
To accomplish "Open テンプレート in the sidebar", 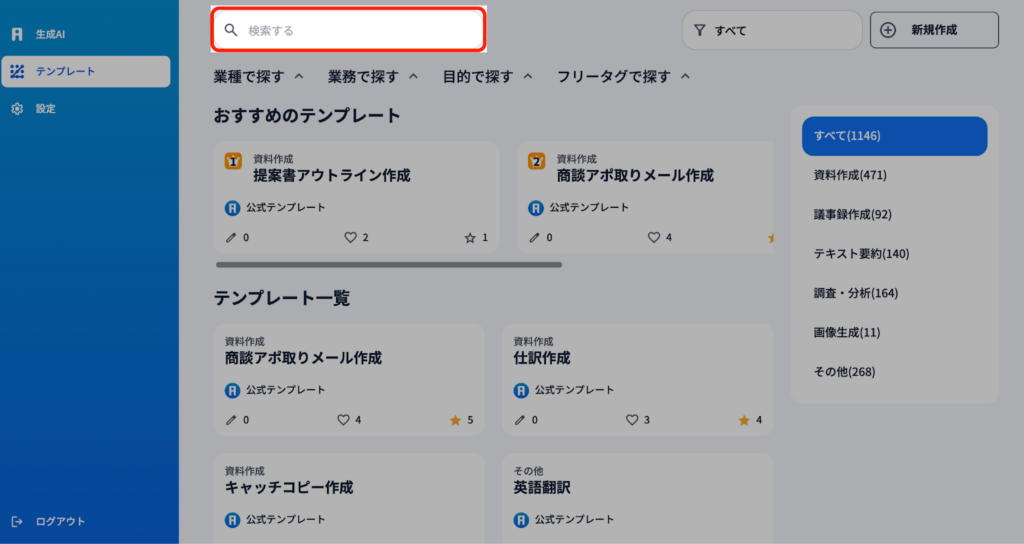I will (x=85, y=72).
